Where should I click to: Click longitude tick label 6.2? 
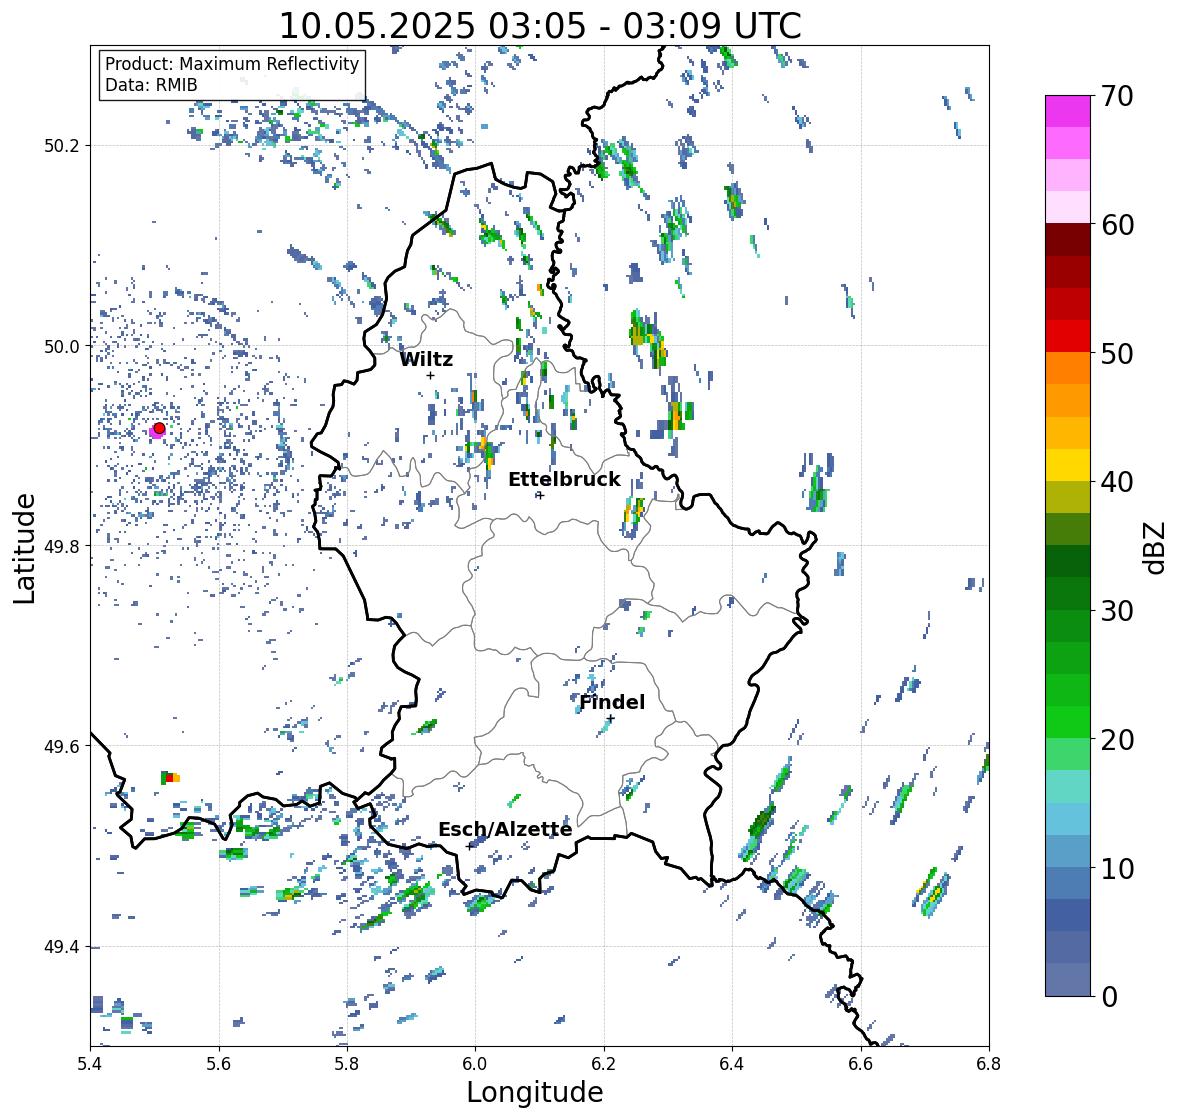tap(604, 1064)
